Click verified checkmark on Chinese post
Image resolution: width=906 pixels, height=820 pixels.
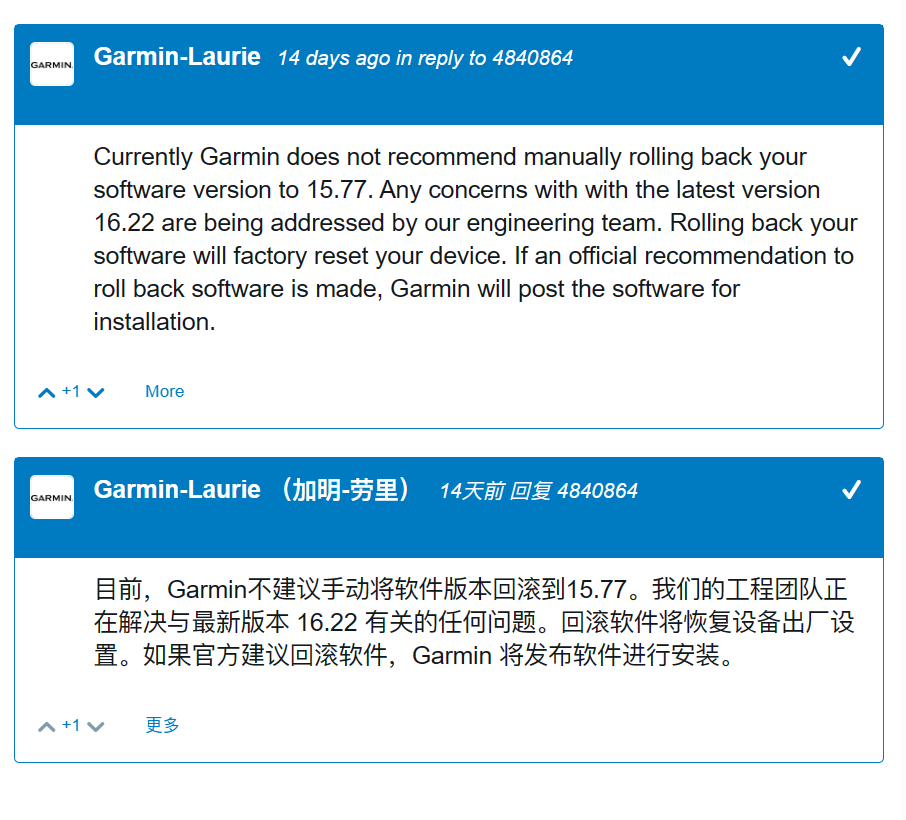point(851,490)
